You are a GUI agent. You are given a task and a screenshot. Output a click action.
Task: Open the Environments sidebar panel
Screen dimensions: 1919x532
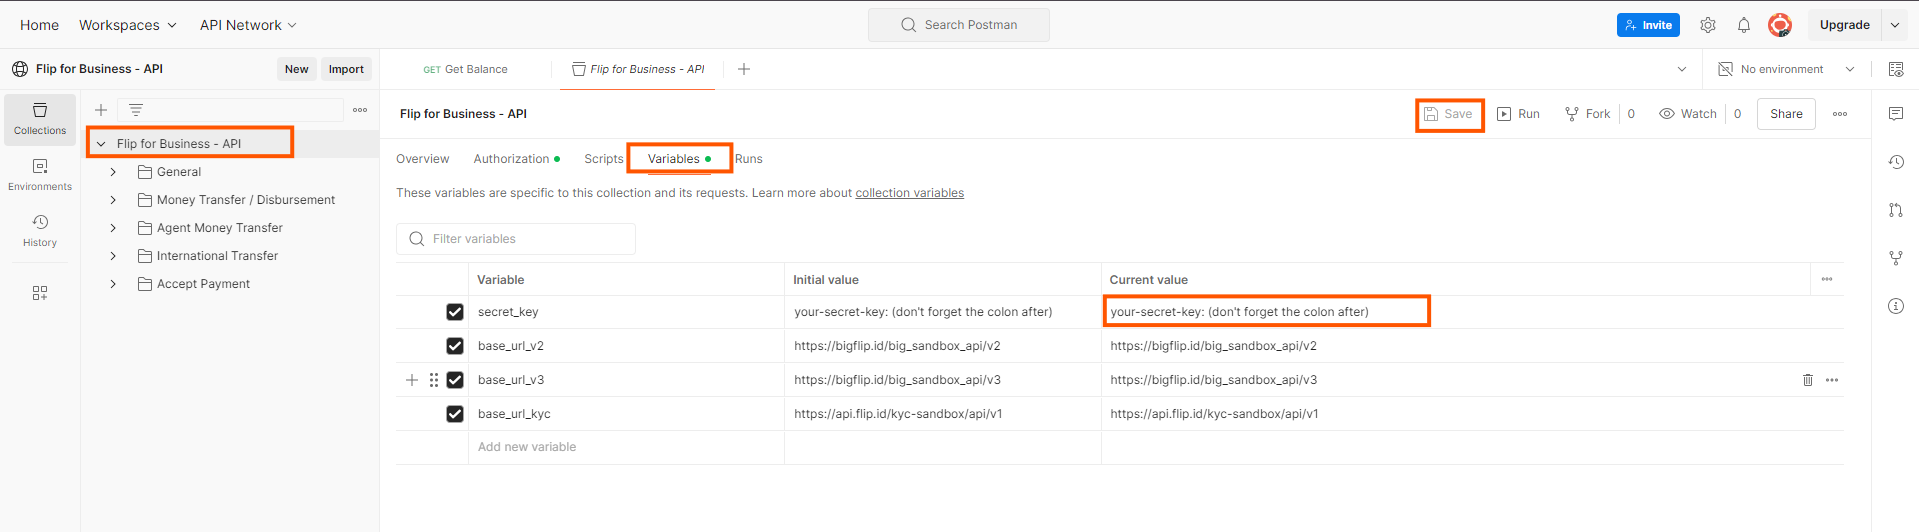[40, 175]
